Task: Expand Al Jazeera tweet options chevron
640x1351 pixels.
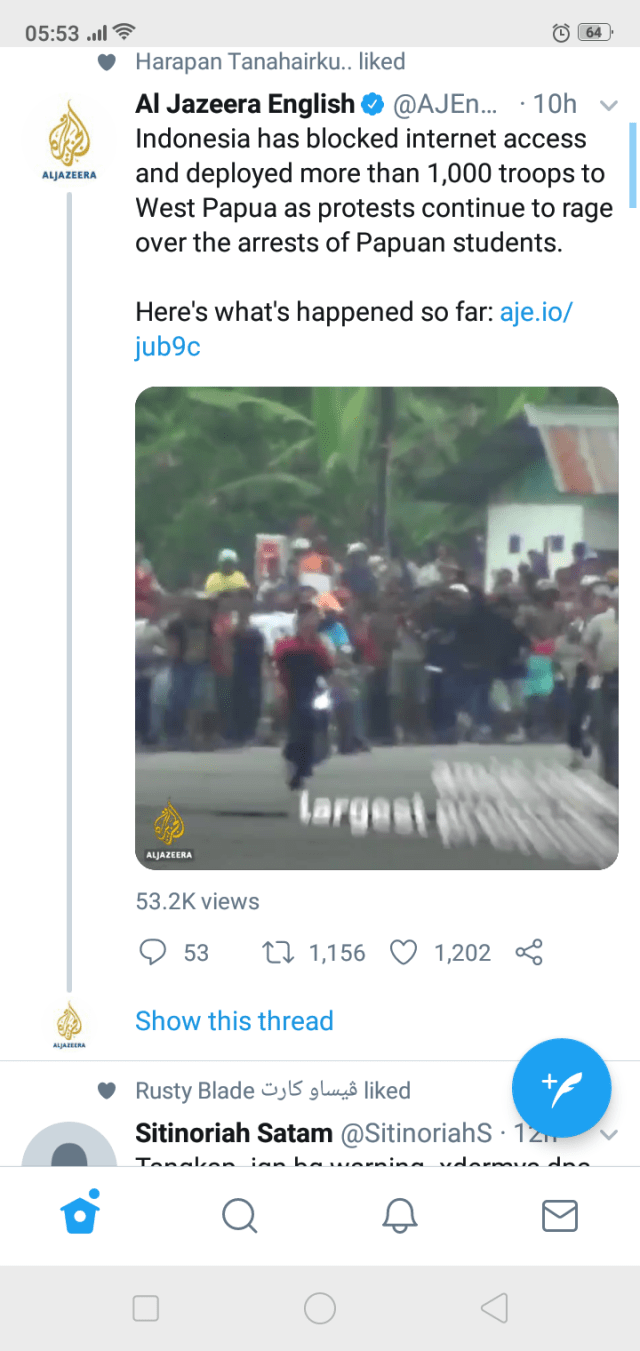Action: point(608,104)
